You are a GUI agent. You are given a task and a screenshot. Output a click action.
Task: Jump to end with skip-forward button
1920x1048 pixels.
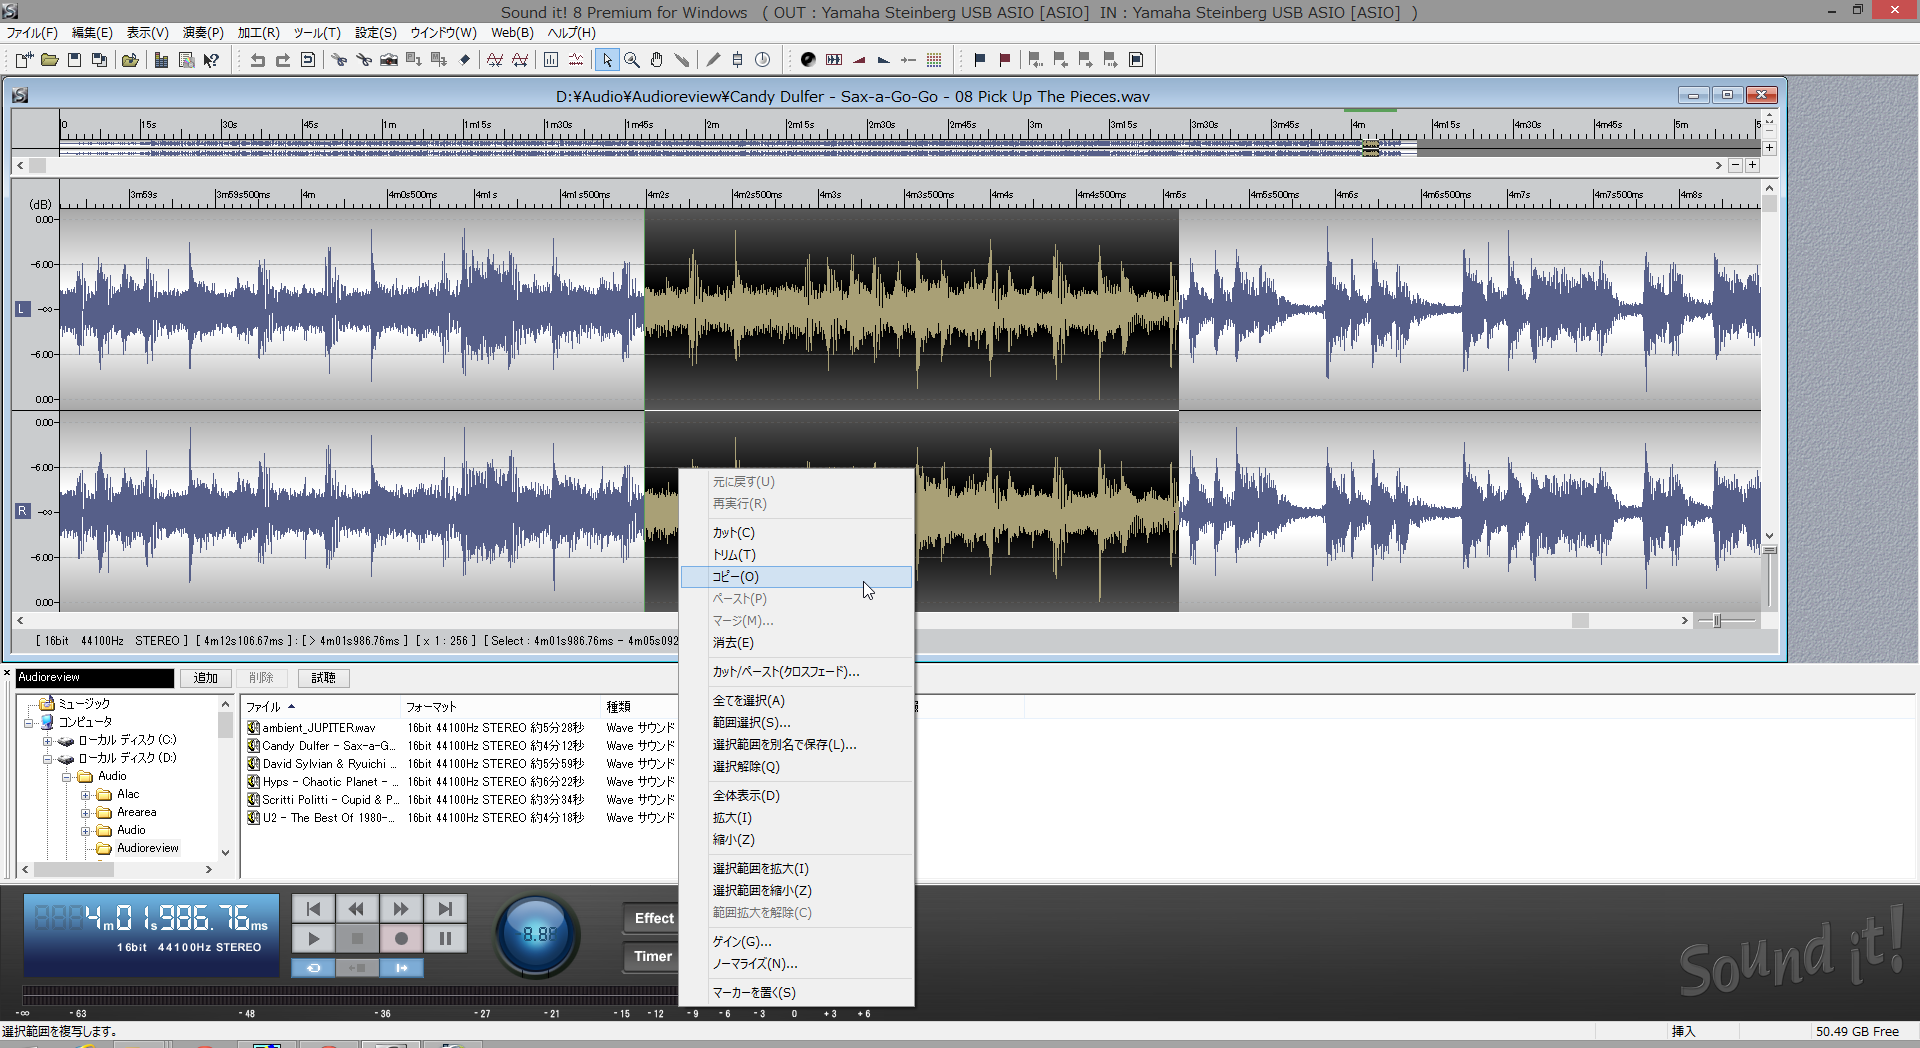tap(445, 908)
